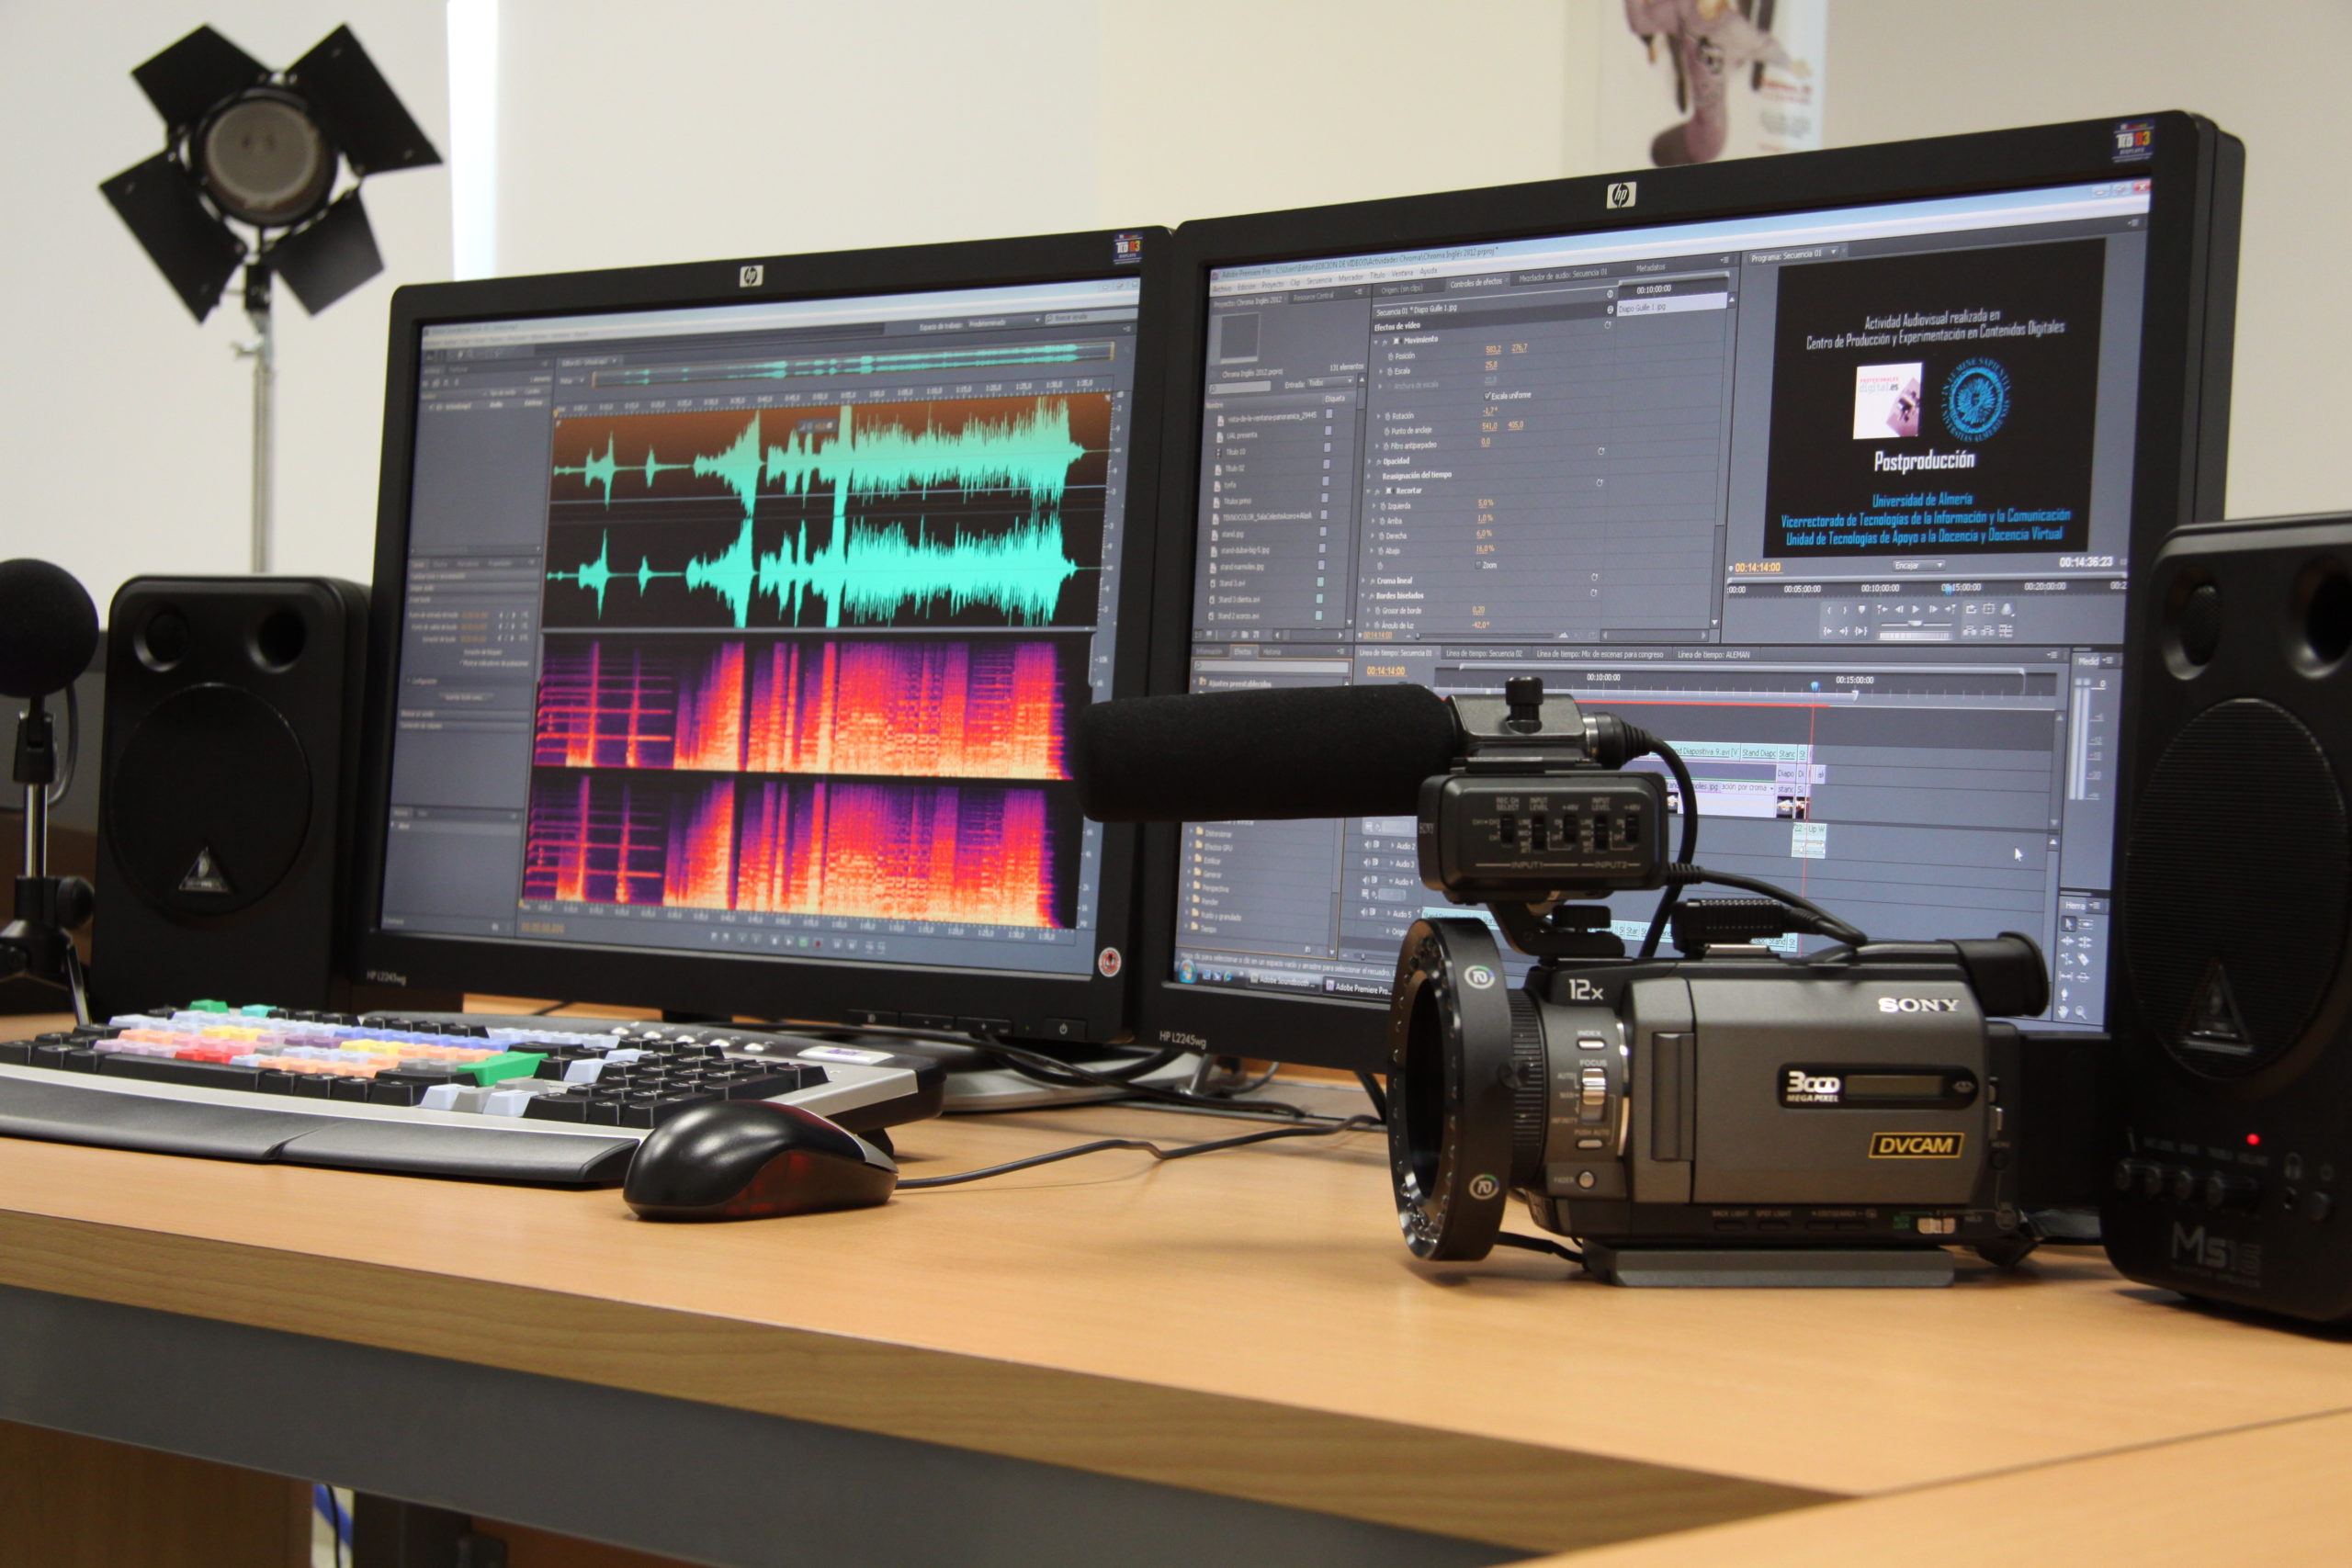This screenshot has height=1568, width=2352.
Task: Switch to the Línea de tiempo: ALEMAN tab
Action: (1713, 655)
